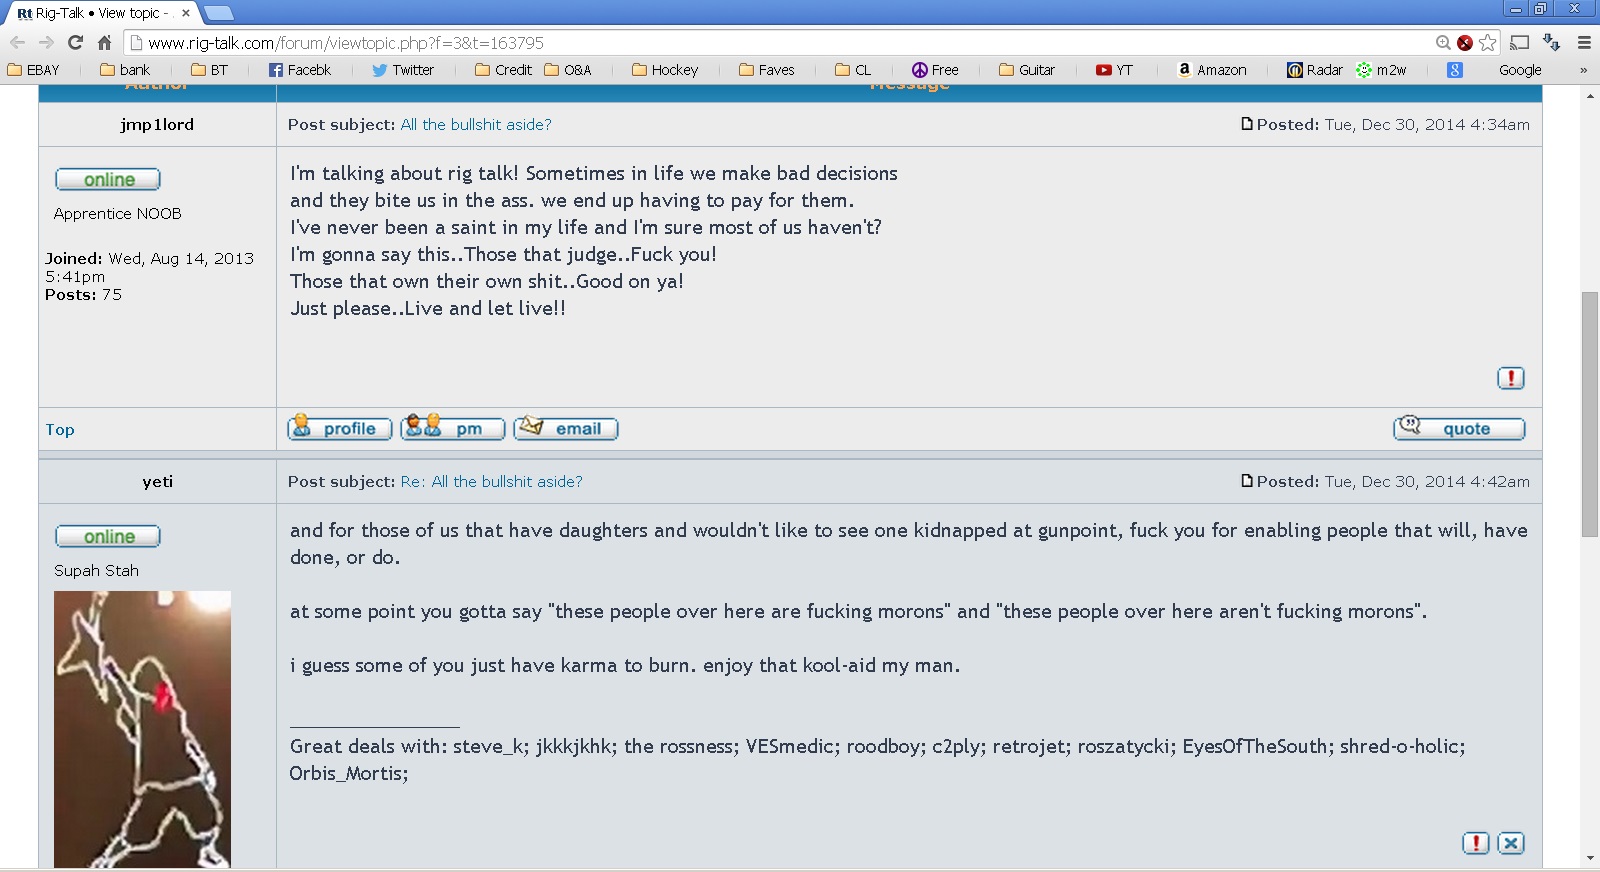Screen dimensions: 1600x872
Task: Open the Credit bookmark folder
Action: (503, 70)
